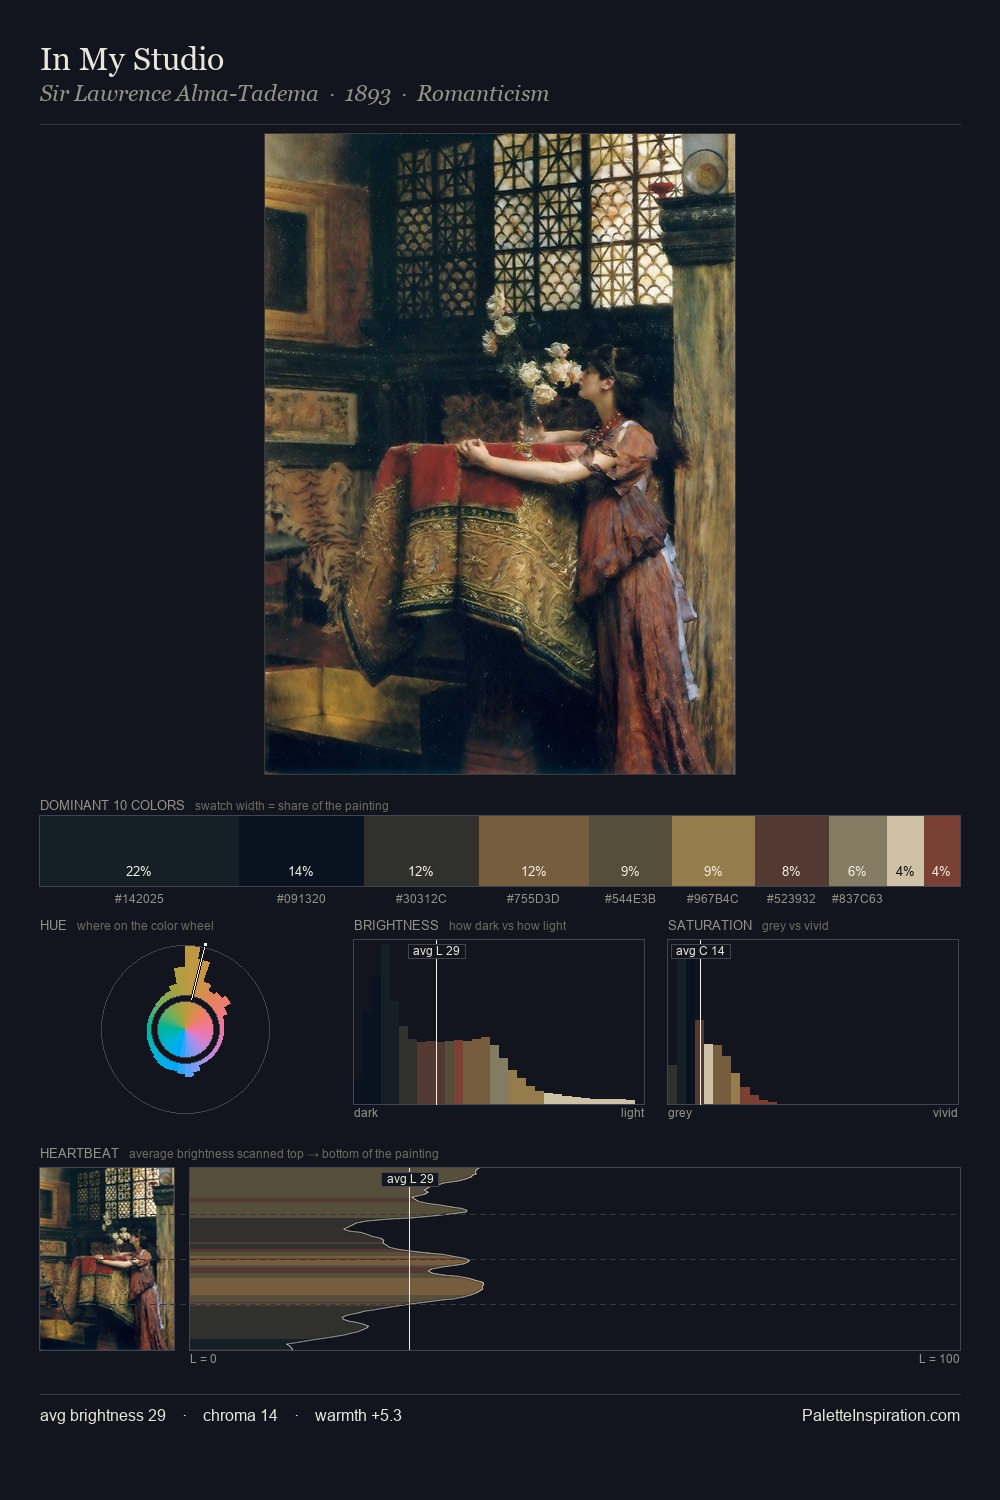Click the 'dark' axis label under Brightness

[366, 1113]
